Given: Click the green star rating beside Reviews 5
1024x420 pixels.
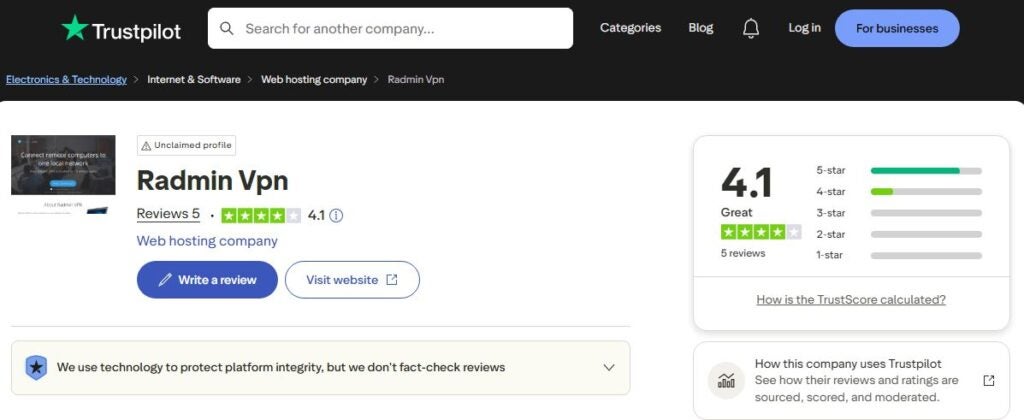Looking at the screenshot, I should pyautogui.click(x=260, y=215).
